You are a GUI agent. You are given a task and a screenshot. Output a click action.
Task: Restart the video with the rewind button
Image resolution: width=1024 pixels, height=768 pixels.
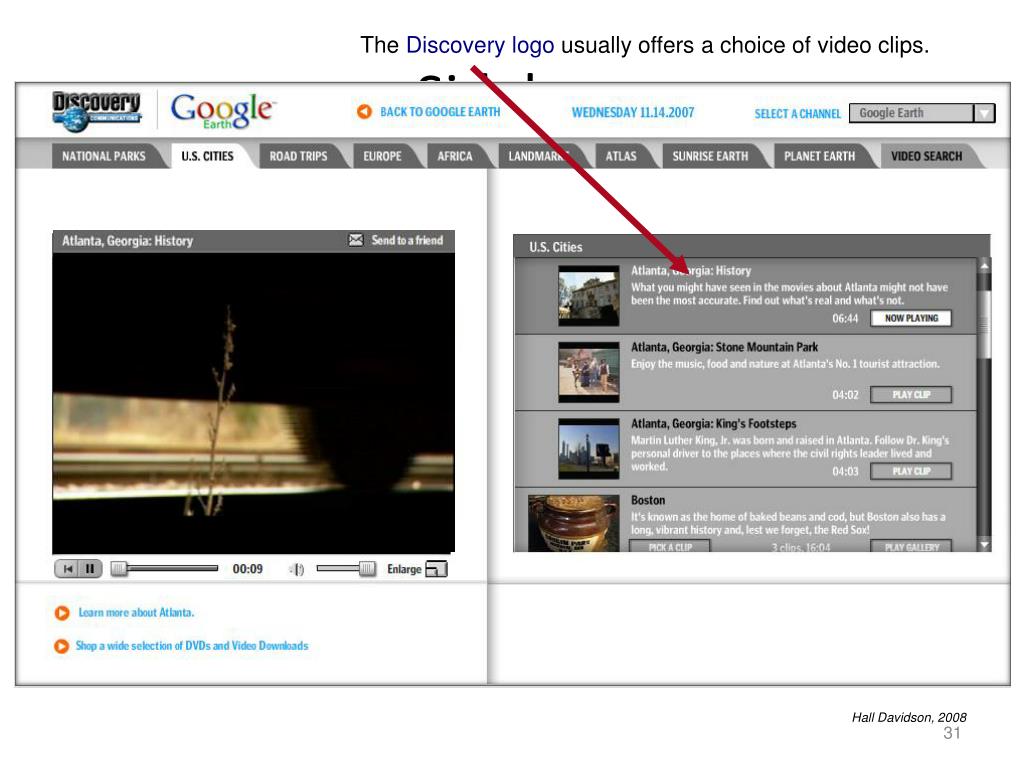pos(68,569)
